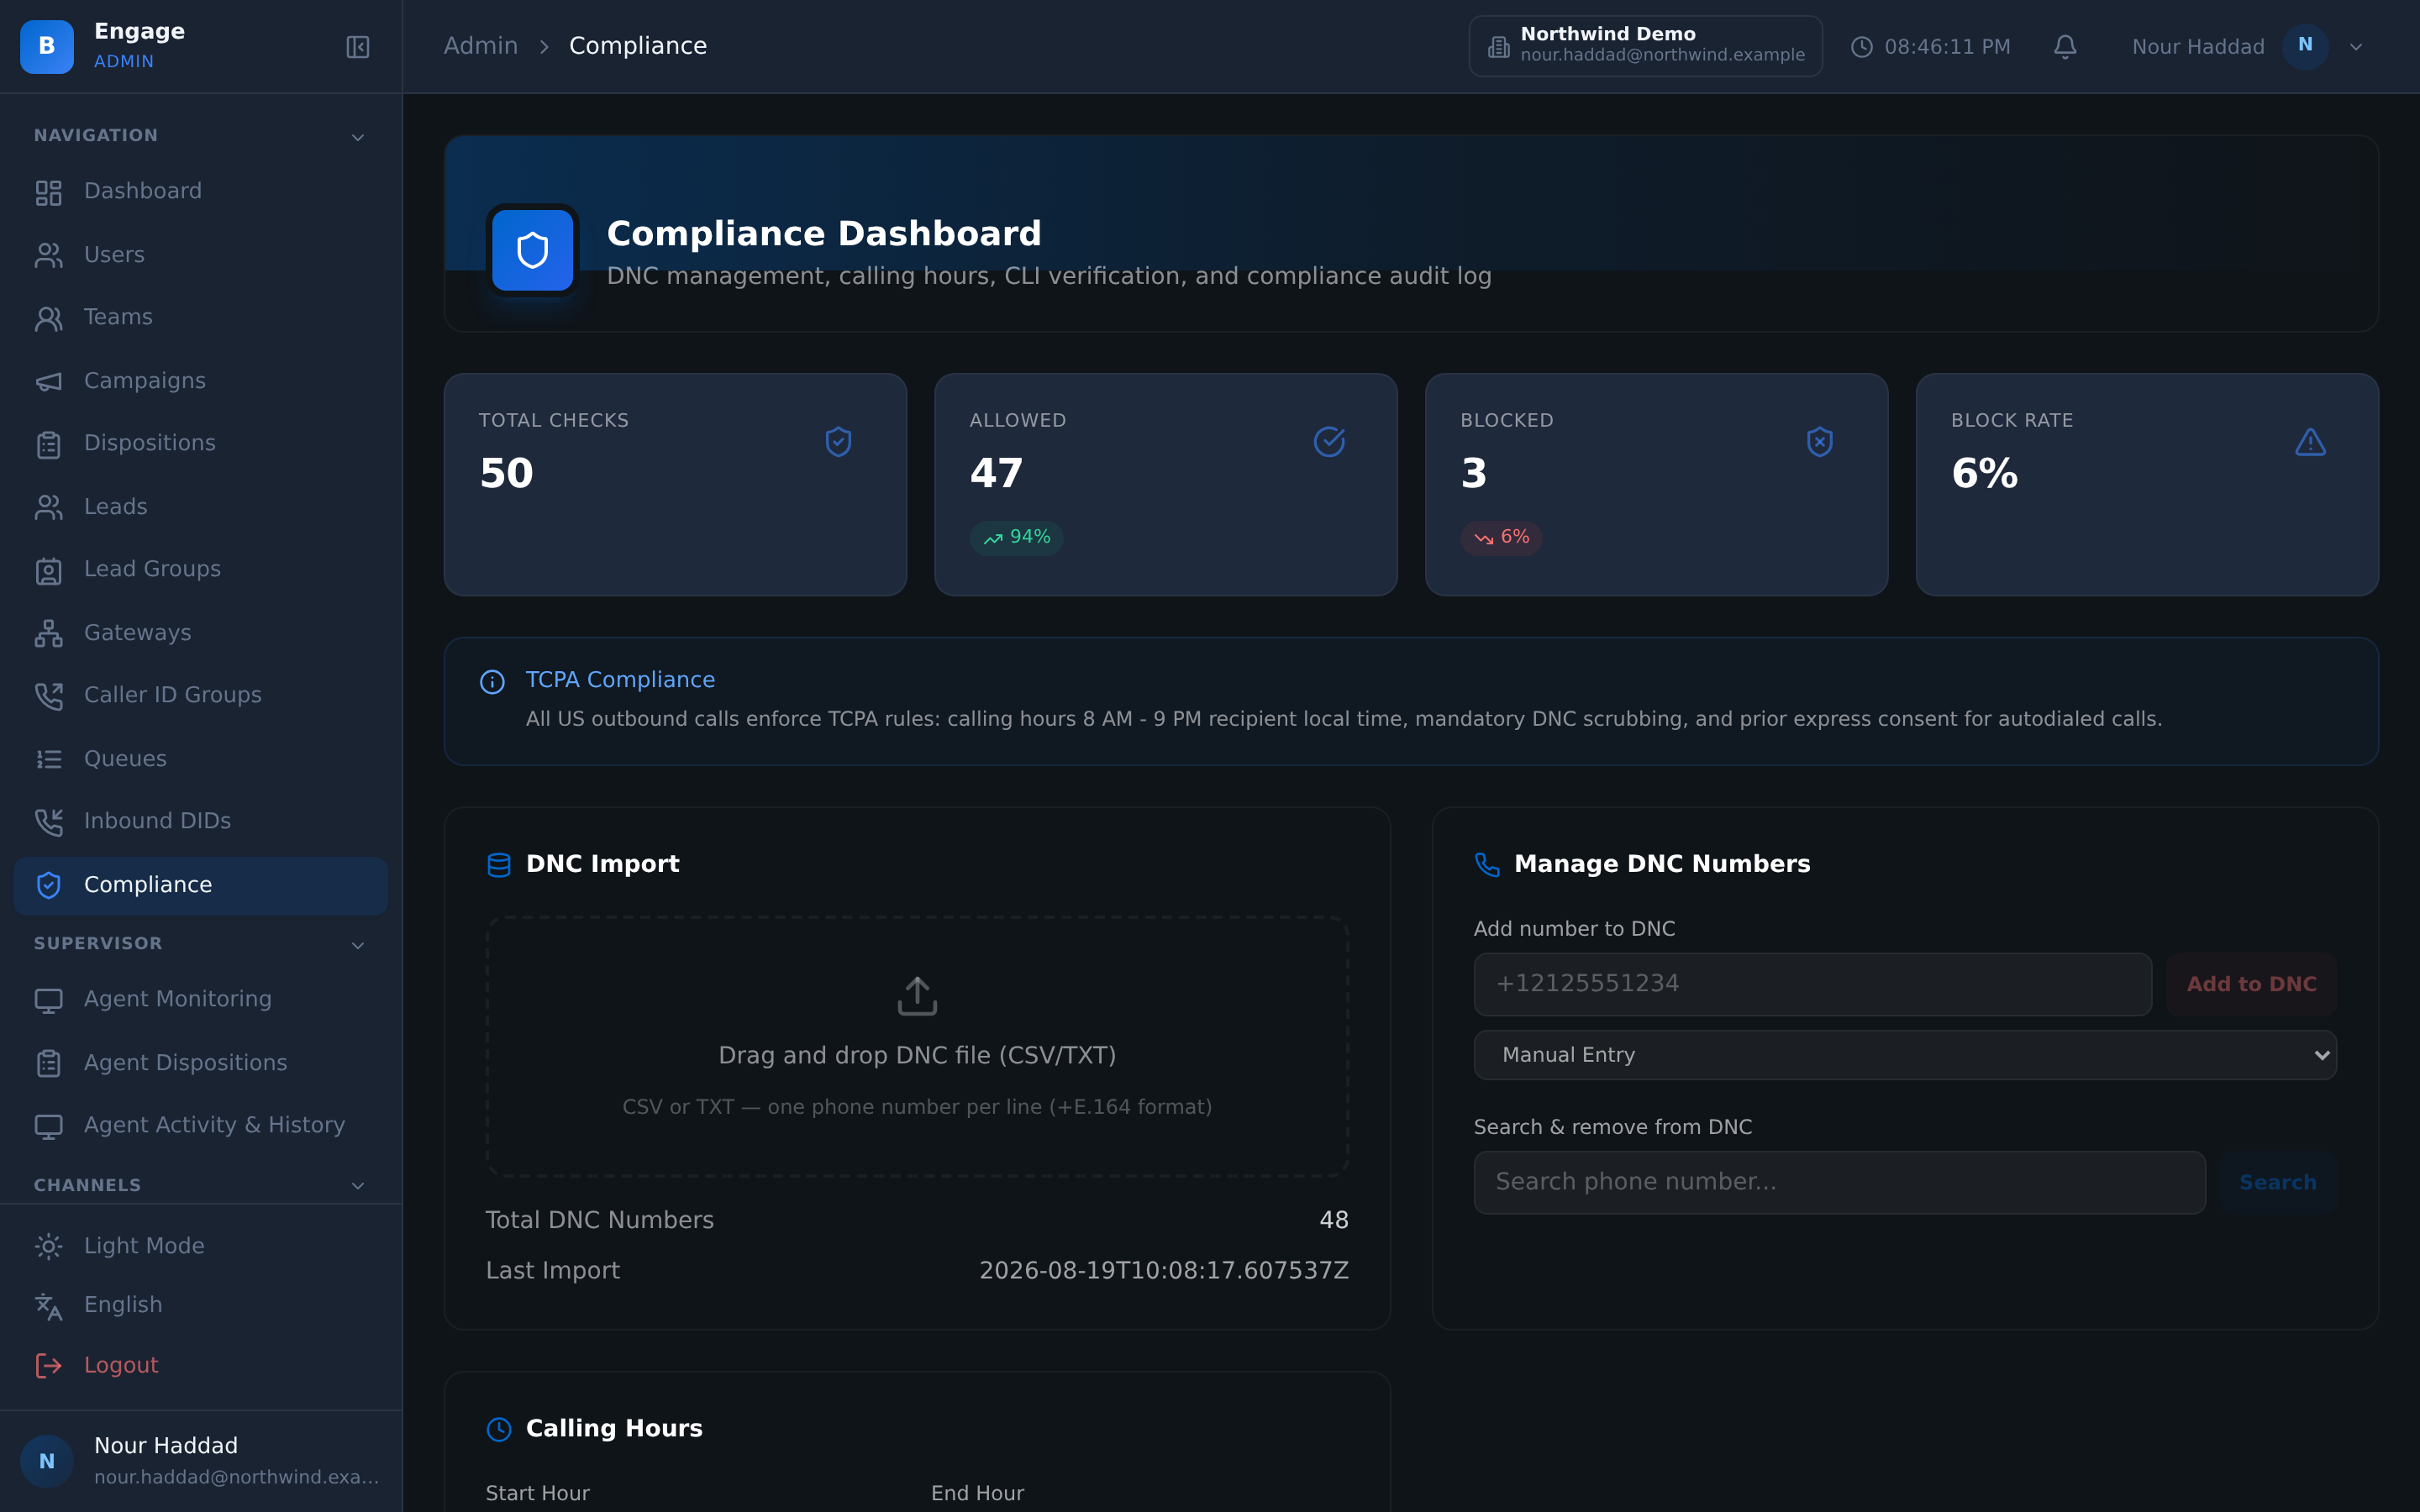2420x1512 pixels.
Task: Click the Dispositions clipboard icon
Action: tap(49, 444)
